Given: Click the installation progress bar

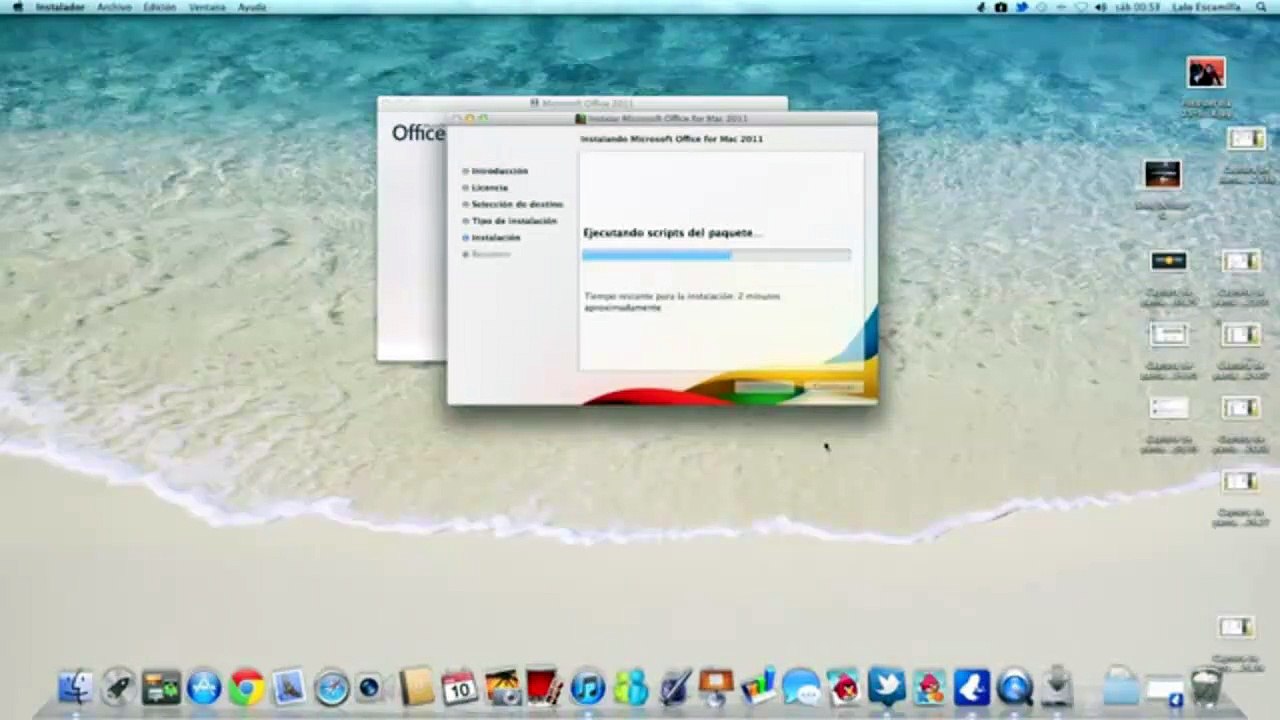Looking at the screenshot, I should (716, 256).
